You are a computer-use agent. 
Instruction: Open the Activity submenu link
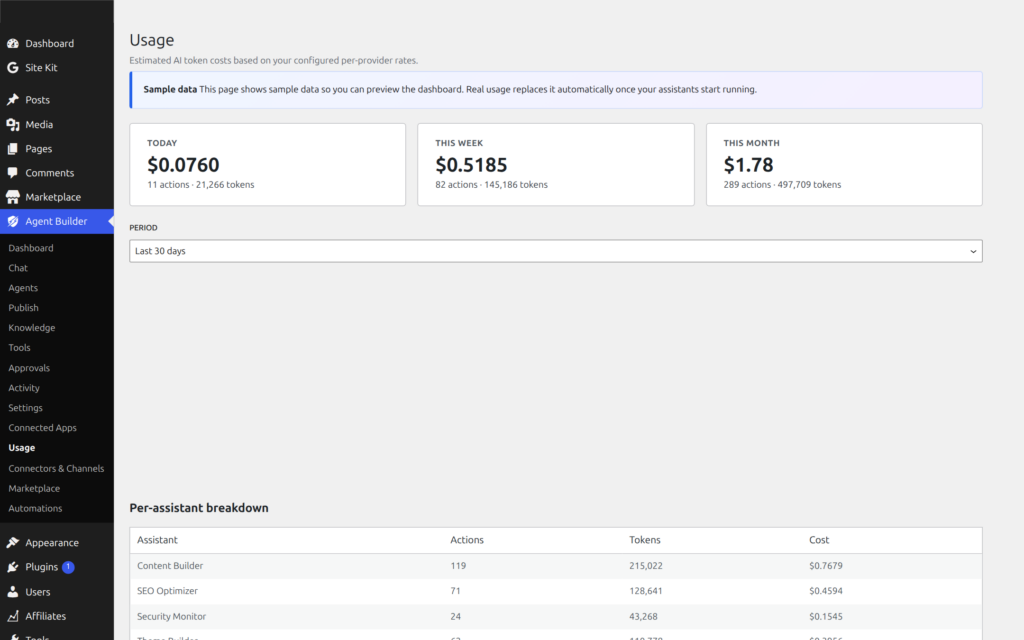[x=24, y=388]
